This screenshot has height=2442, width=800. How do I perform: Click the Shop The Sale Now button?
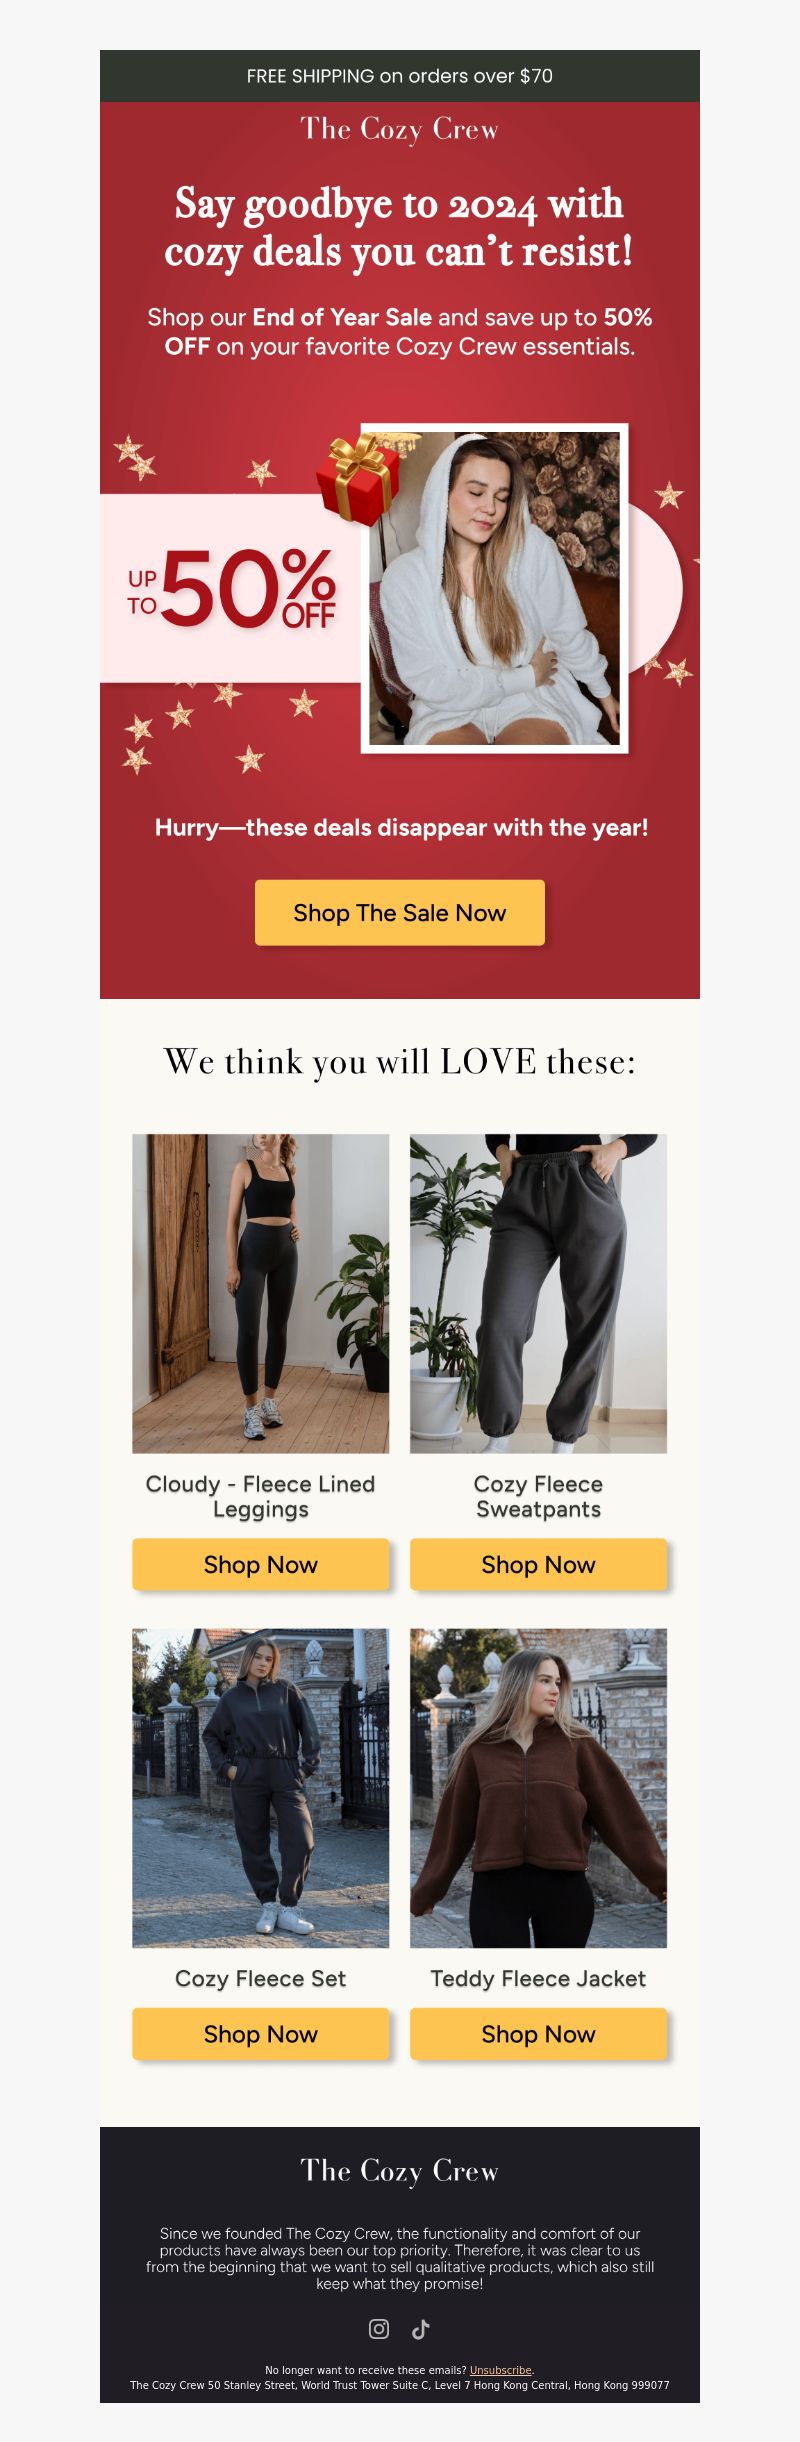click(x=400, y=912)
